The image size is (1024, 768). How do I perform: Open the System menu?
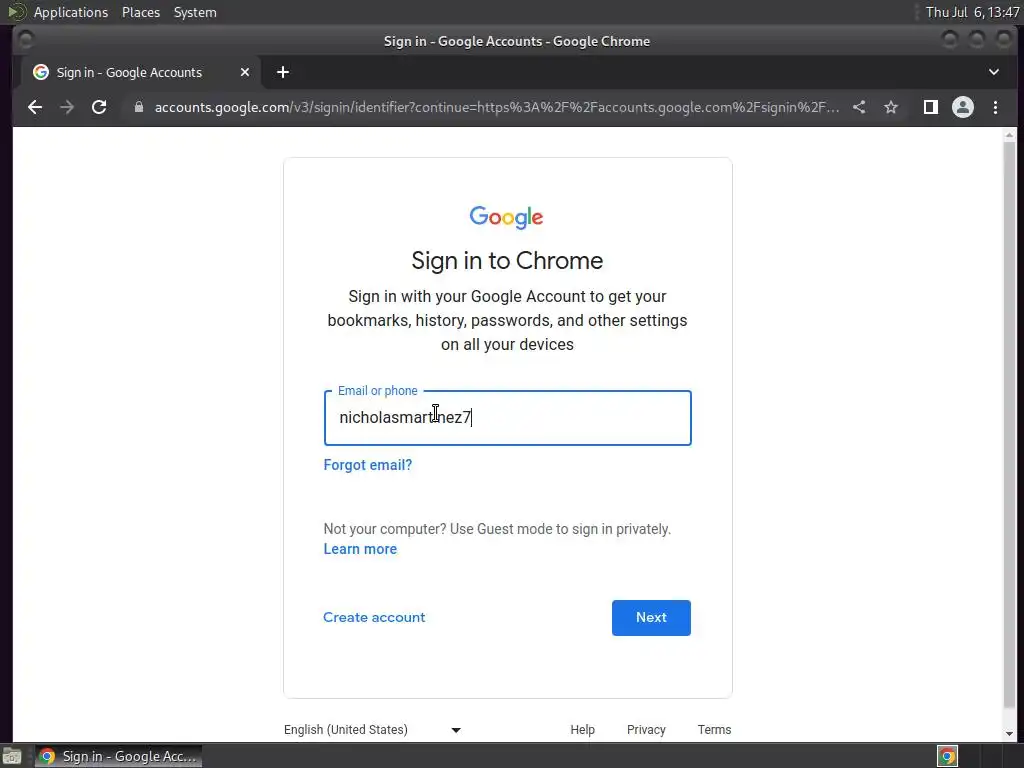coord(195,12)
